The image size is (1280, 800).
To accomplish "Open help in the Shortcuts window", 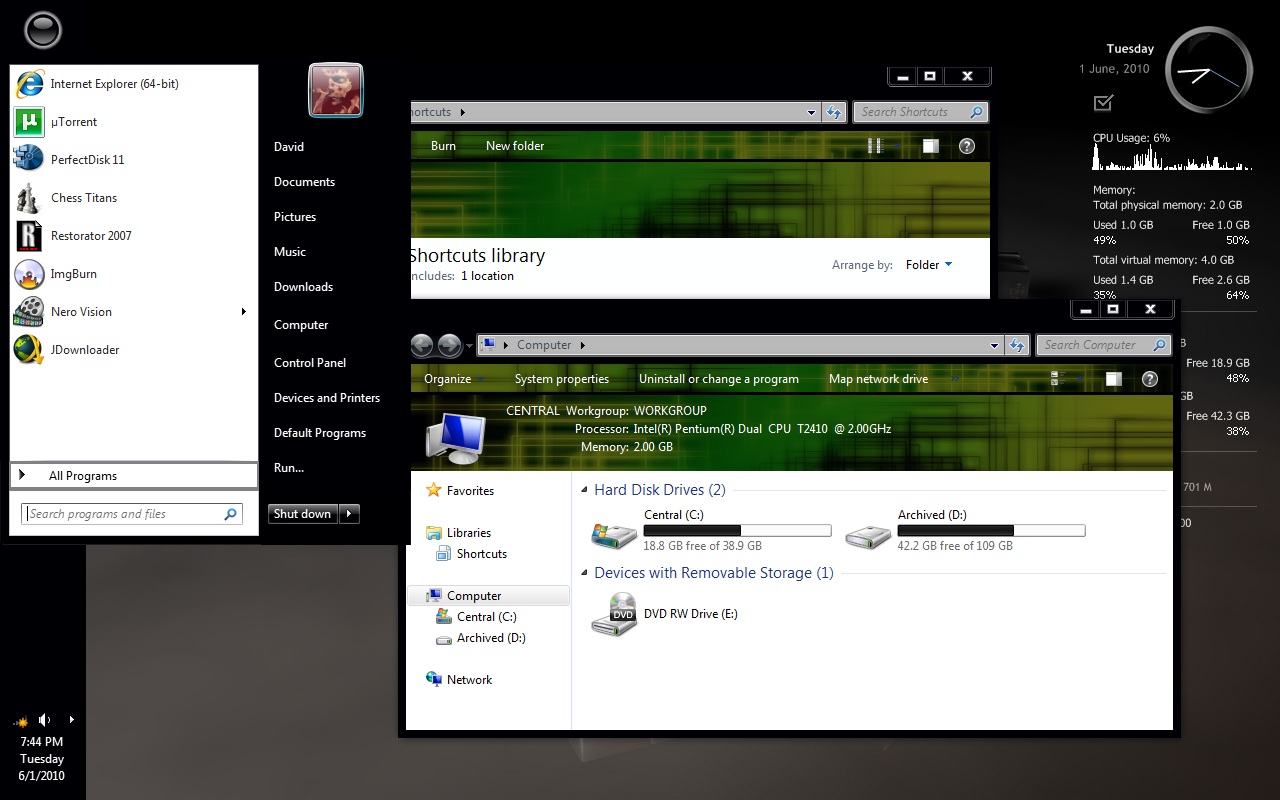I will pyautogui.click(x=966, y=146).
